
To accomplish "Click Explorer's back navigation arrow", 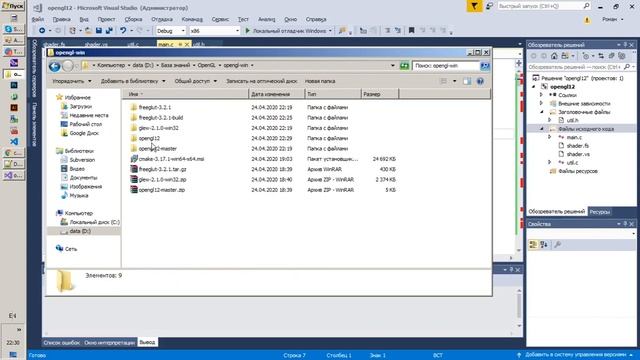I will coord(55,66).
